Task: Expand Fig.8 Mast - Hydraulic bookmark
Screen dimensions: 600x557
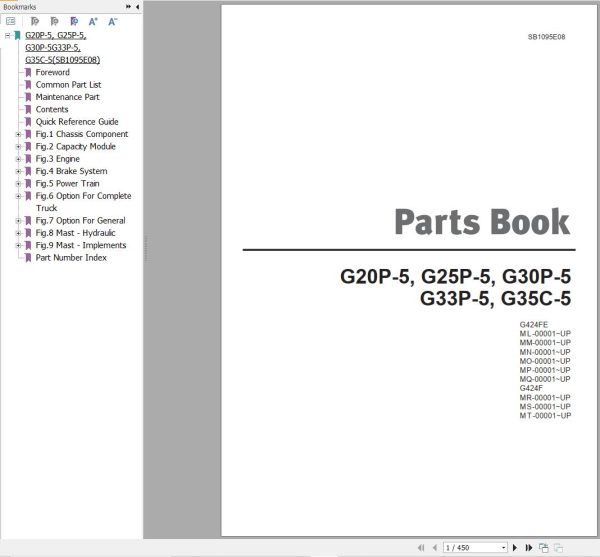Action: coord(18,233)
